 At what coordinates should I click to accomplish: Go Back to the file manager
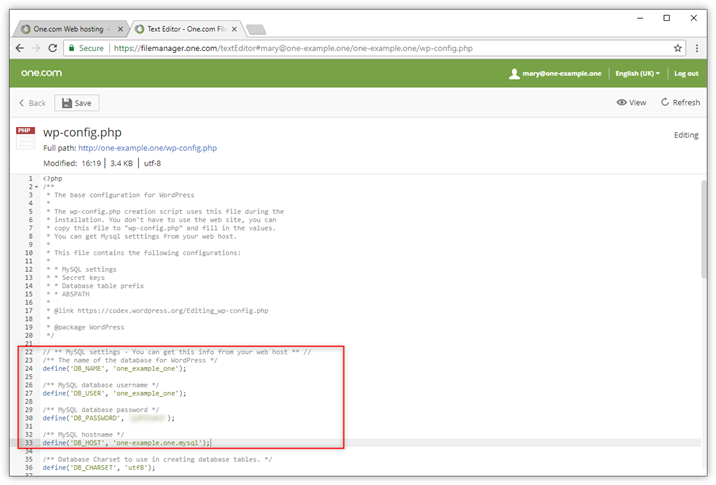click(32, 103)
